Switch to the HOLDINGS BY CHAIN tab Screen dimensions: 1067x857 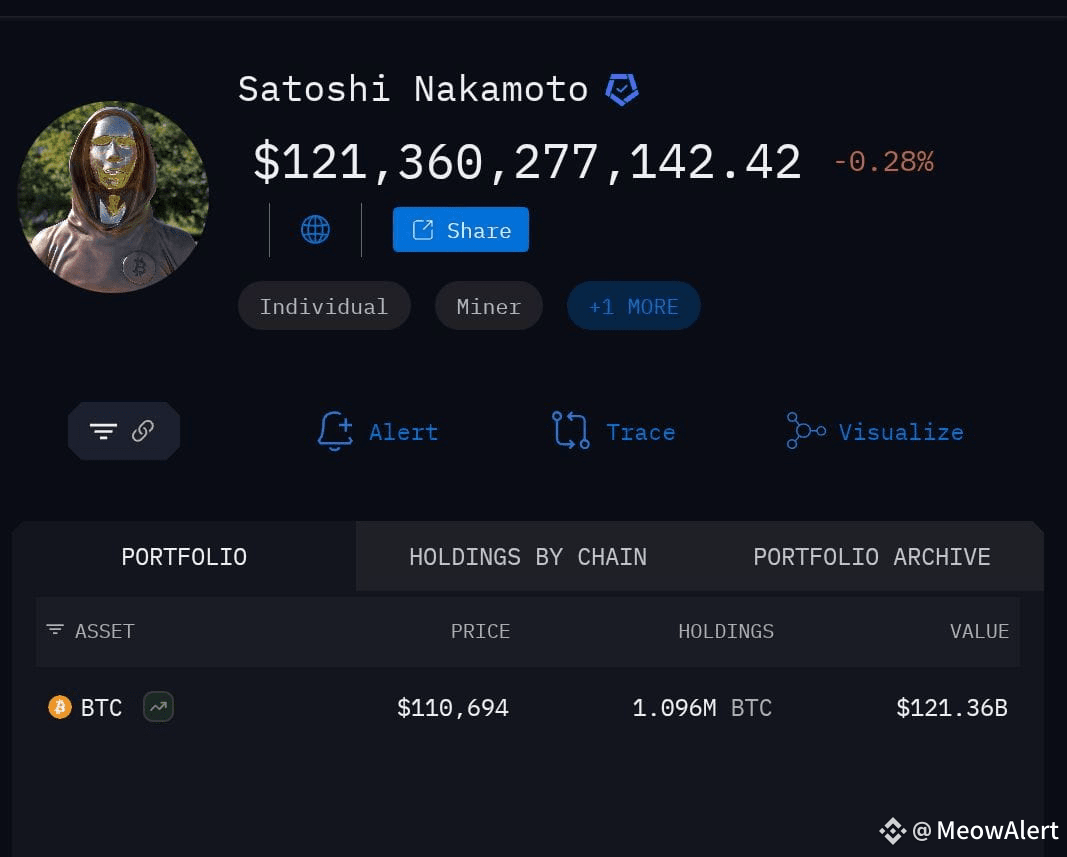tap(527, 556)
